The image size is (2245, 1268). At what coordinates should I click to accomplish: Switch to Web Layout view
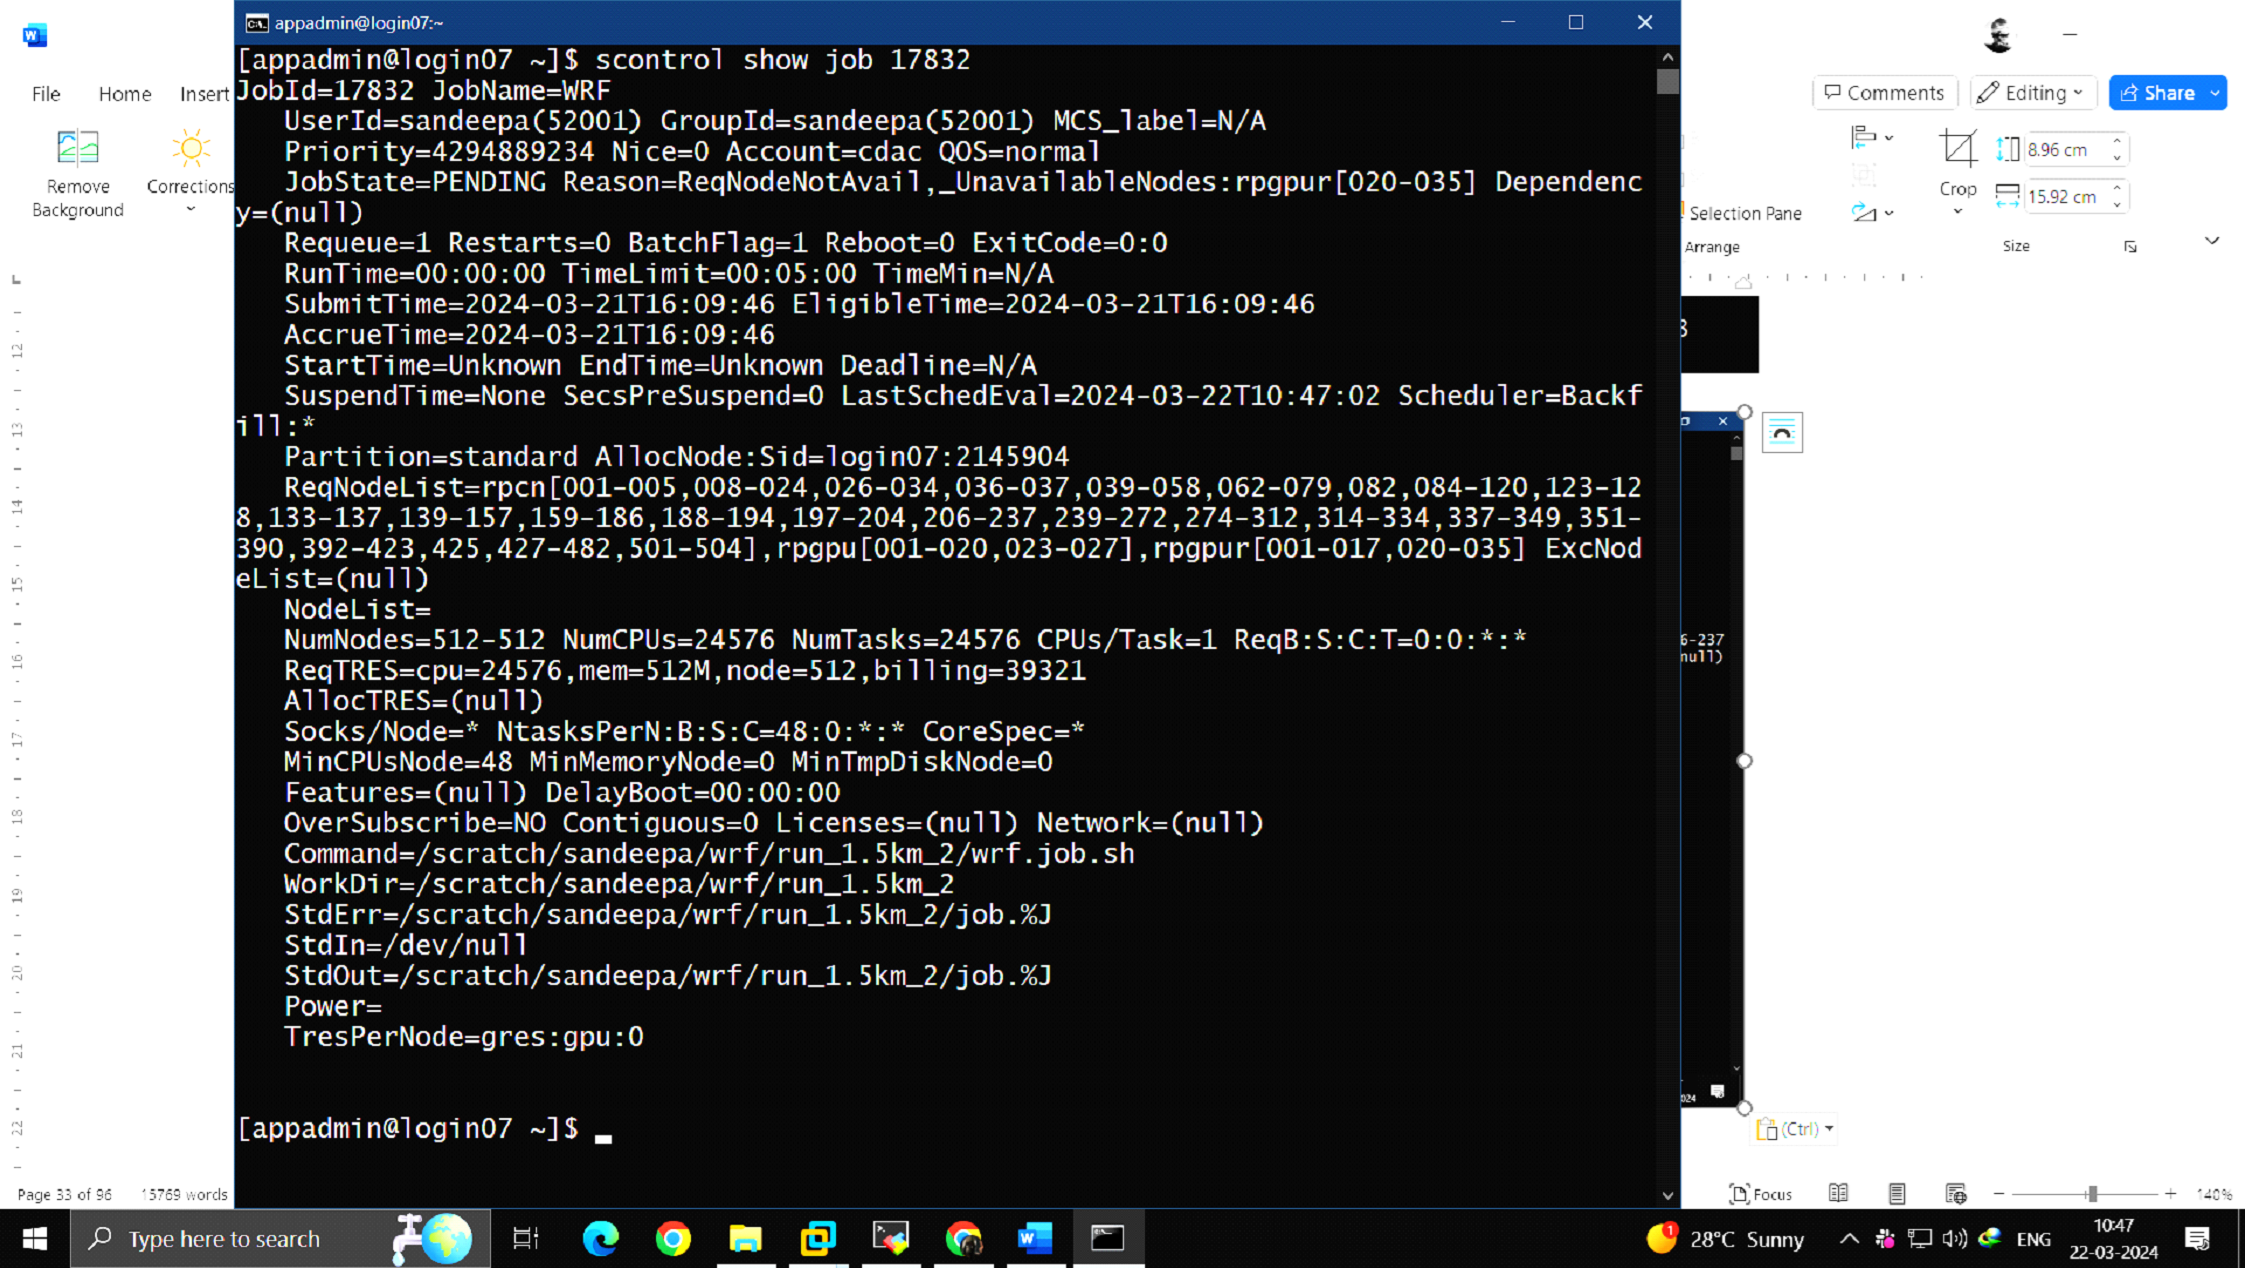1955,1193
